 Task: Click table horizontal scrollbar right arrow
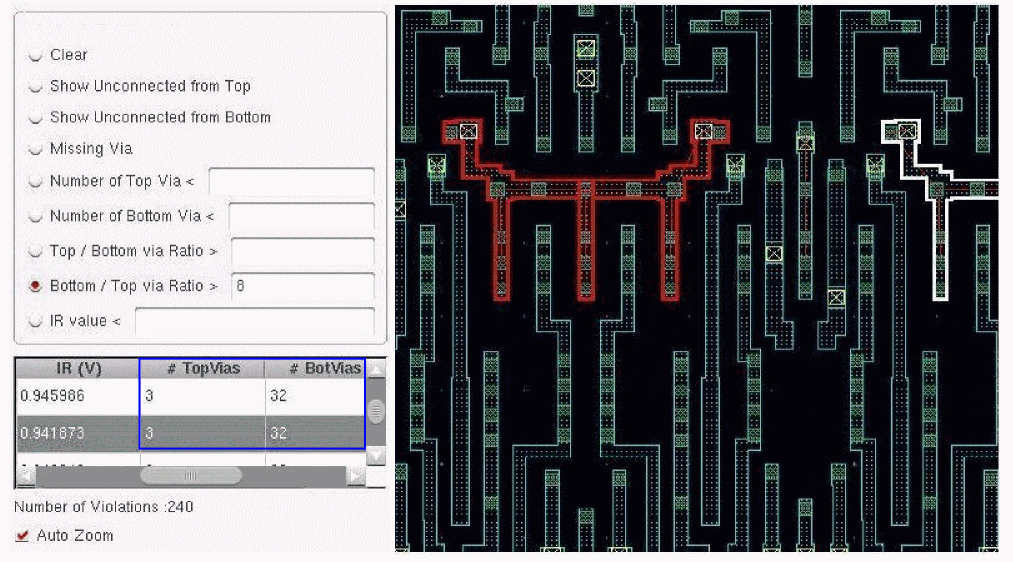click(356, 477)
